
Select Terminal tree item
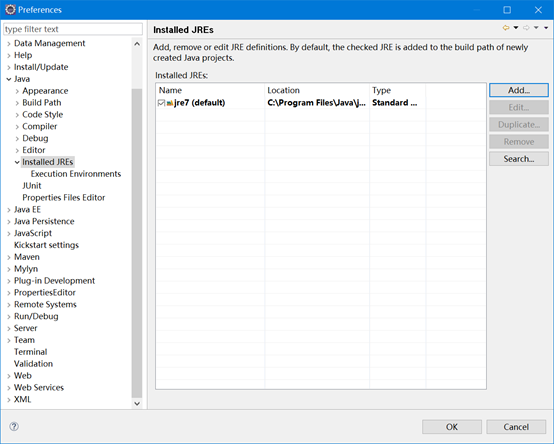[30, 352]
